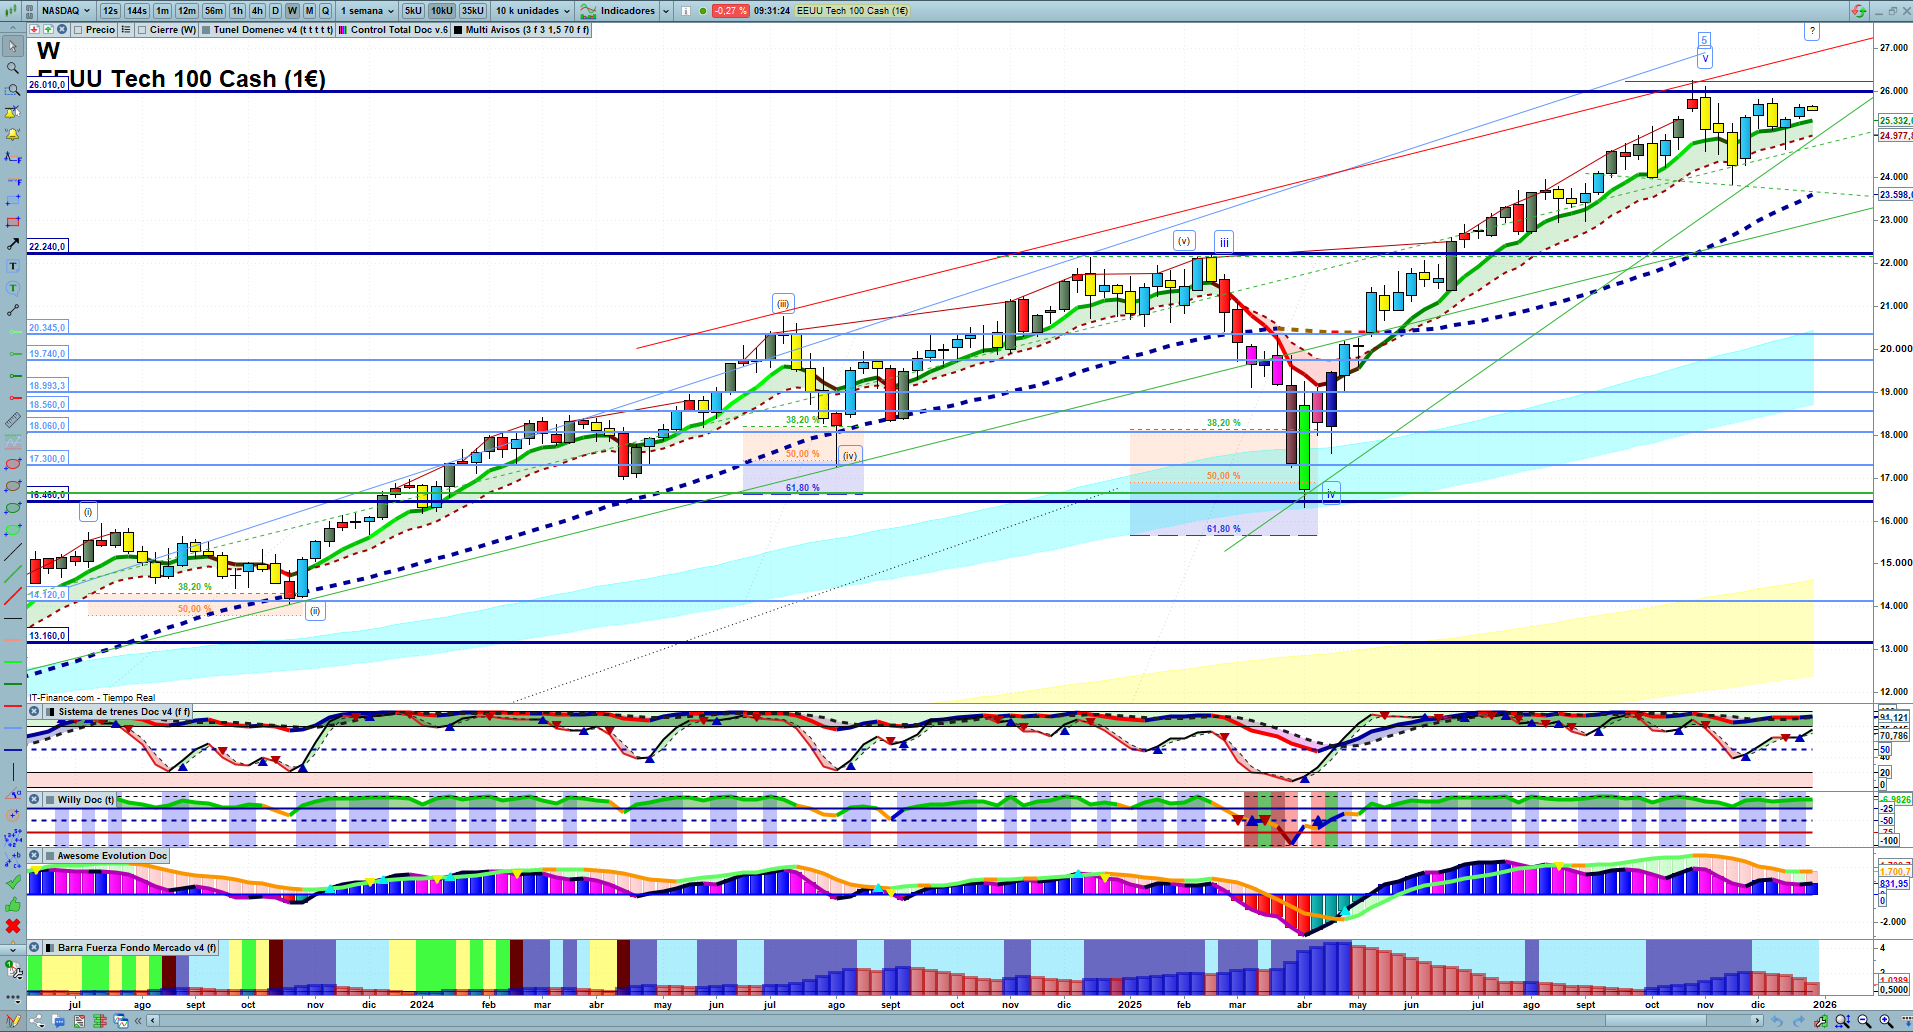
Task: Toggle the Precio checkbox
Action: (x=78, y=30)
